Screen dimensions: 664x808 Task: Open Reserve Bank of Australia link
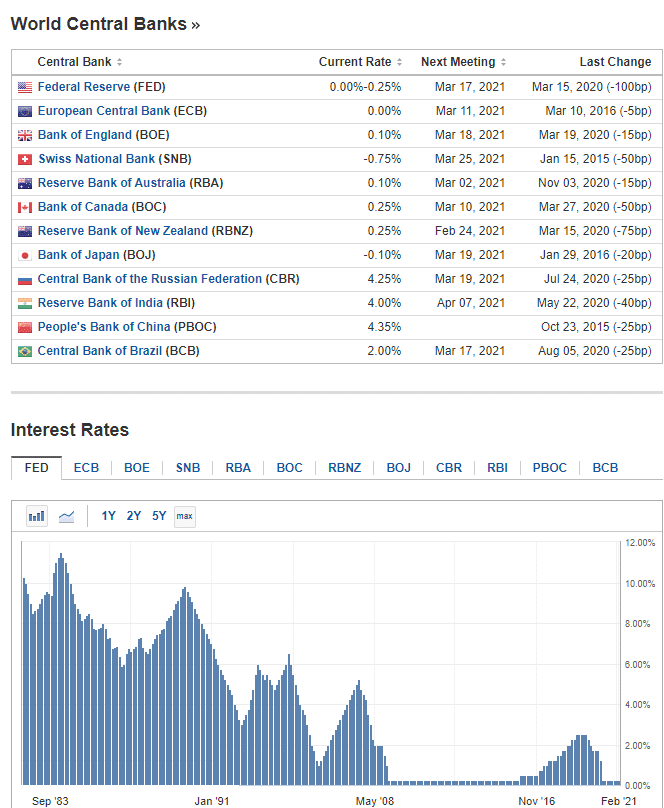coord(111,183)
